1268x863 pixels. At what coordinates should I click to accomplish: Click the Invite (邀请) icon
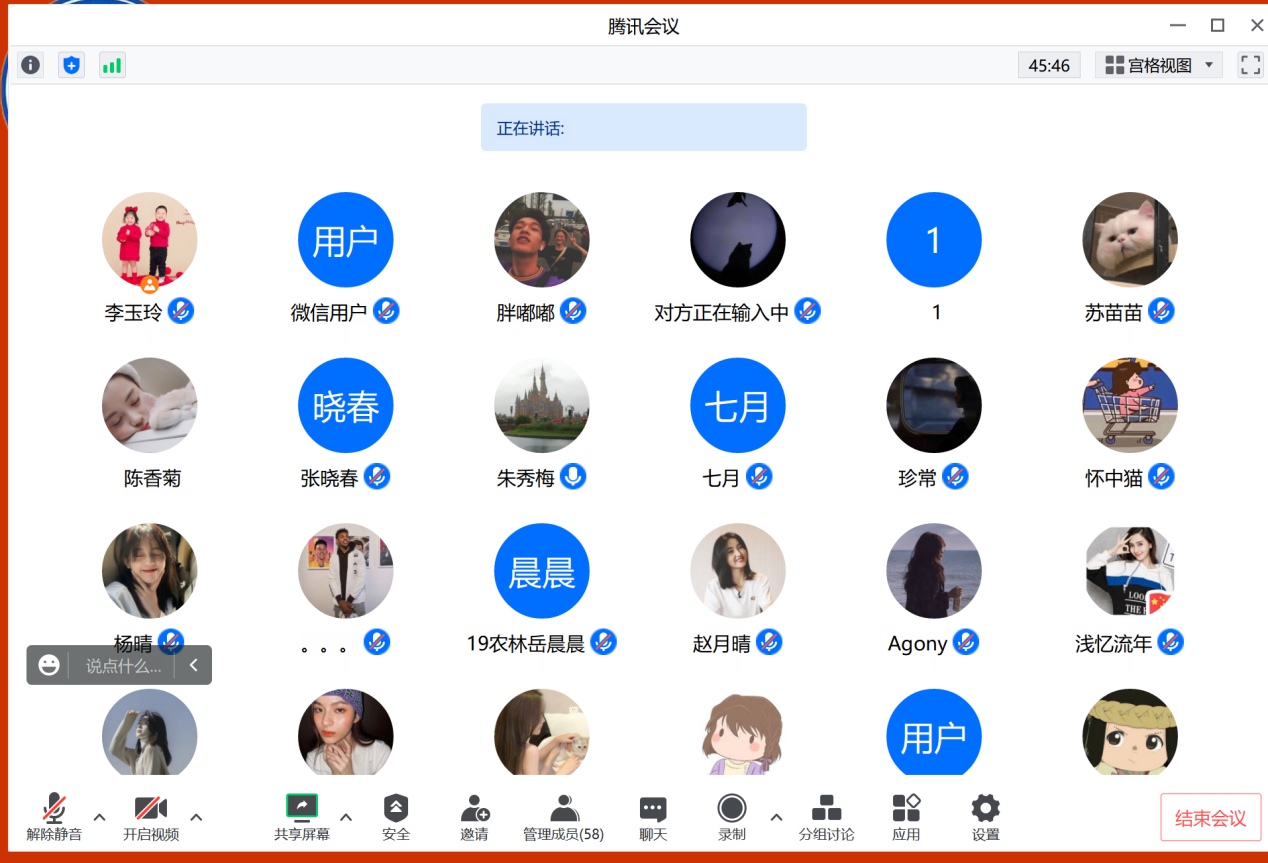tap(475, 817)
